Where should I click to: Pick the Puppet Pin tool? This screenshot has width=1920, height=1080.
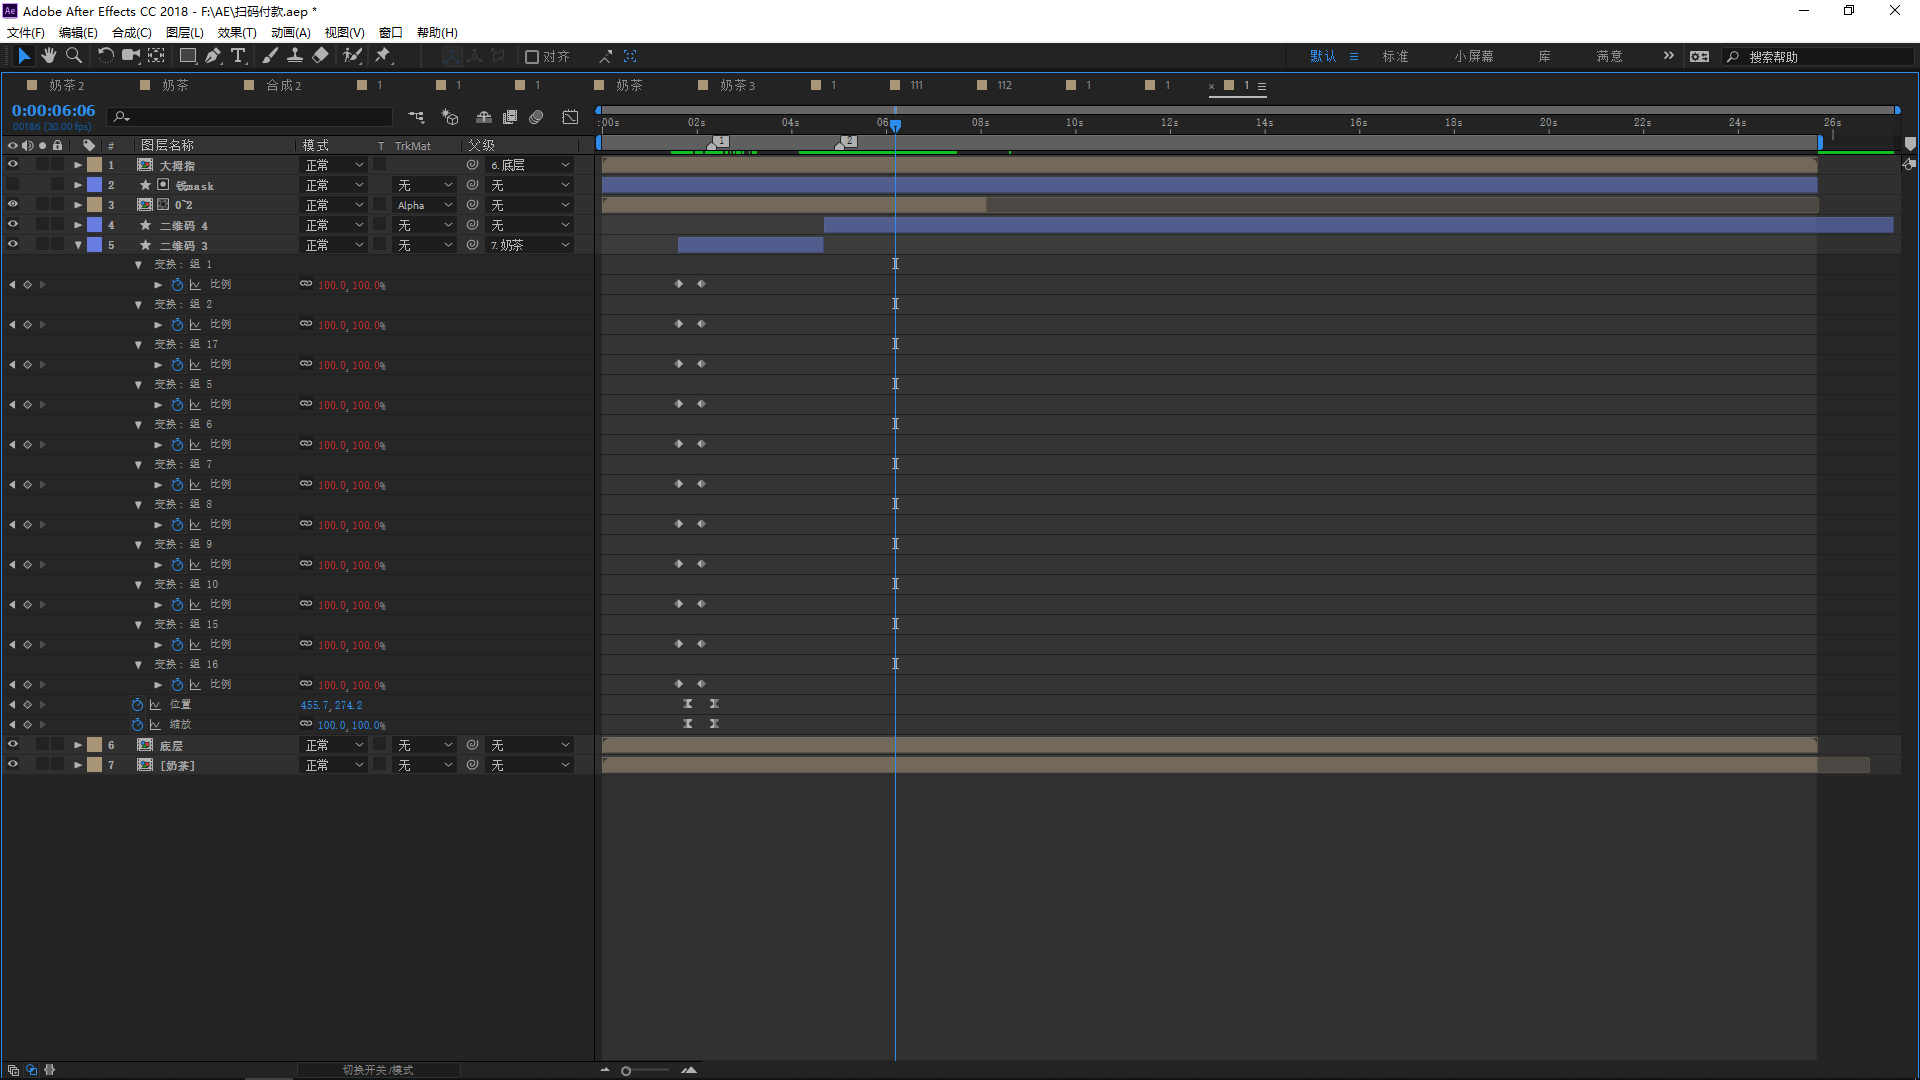click(383, 56)
